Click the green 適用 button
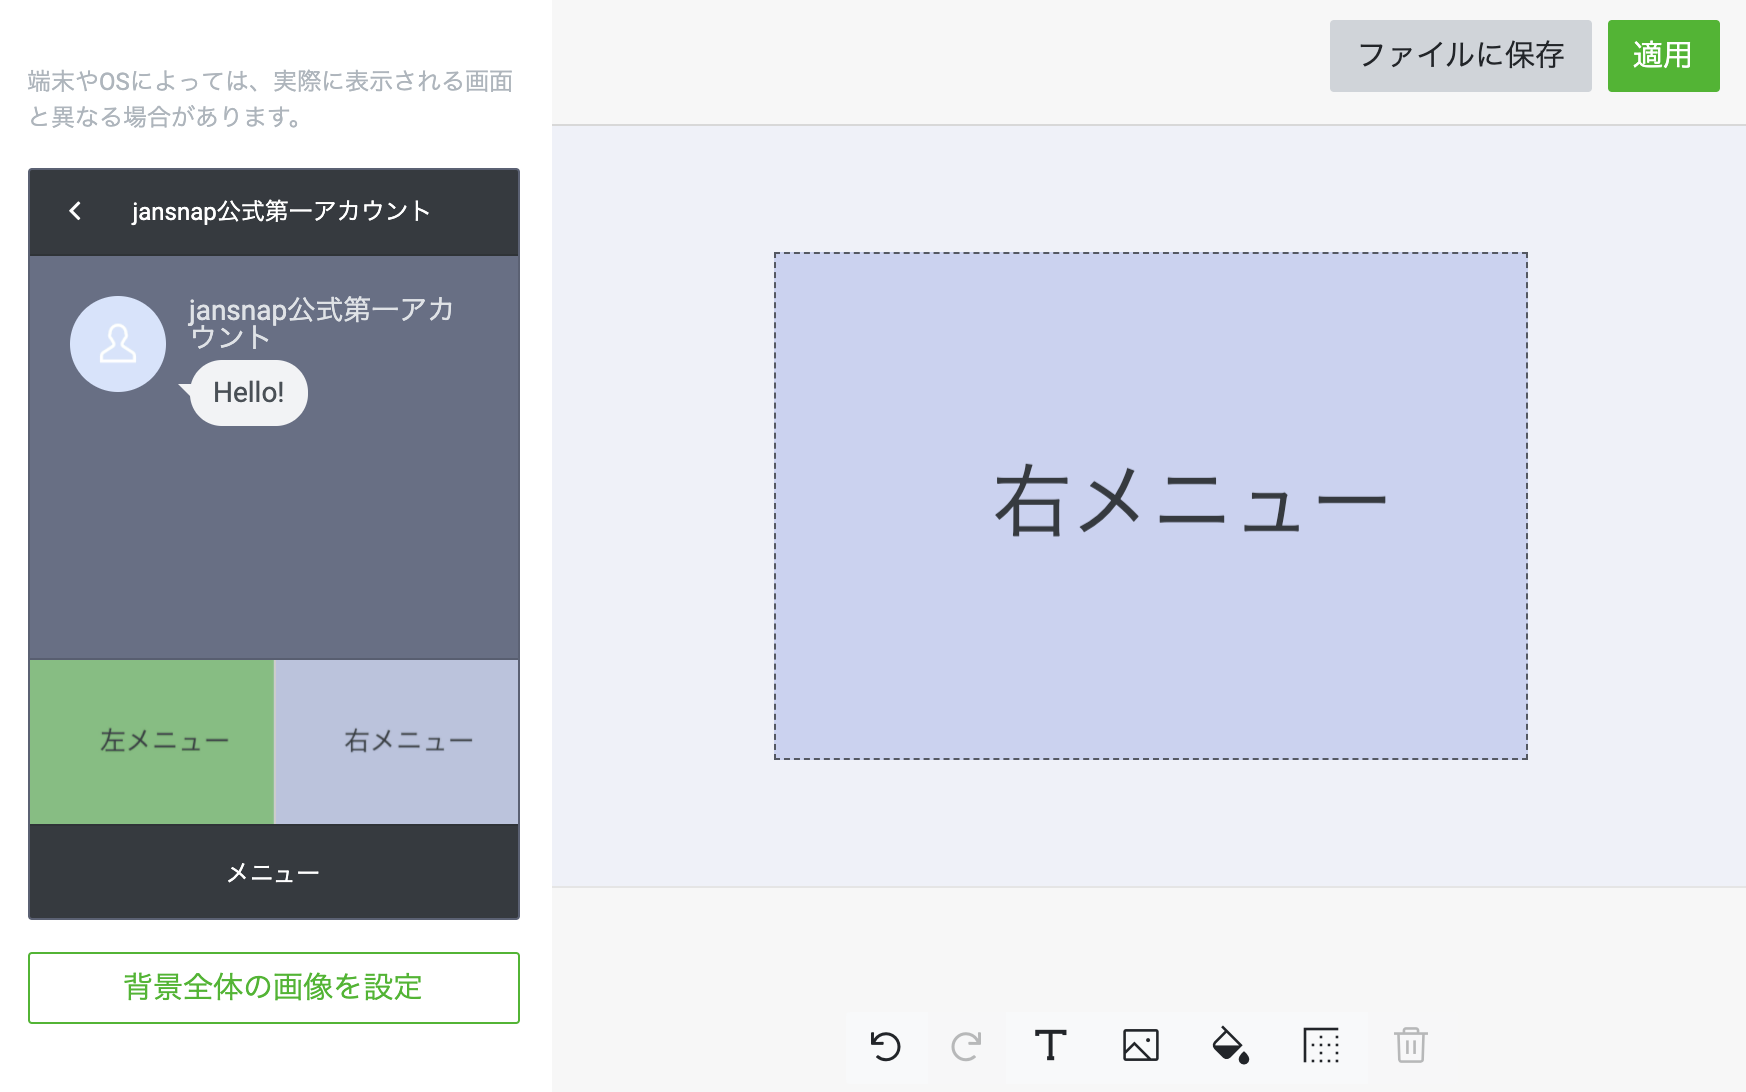This screenshot has height=1092, width=1746. [x=1663, y=56]
